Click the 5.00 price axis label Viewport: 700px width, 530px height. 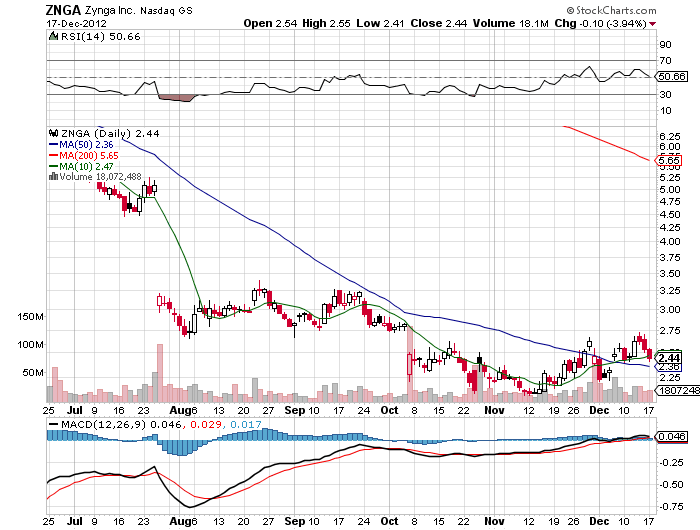pyautogui.click(x=670, y=189)
